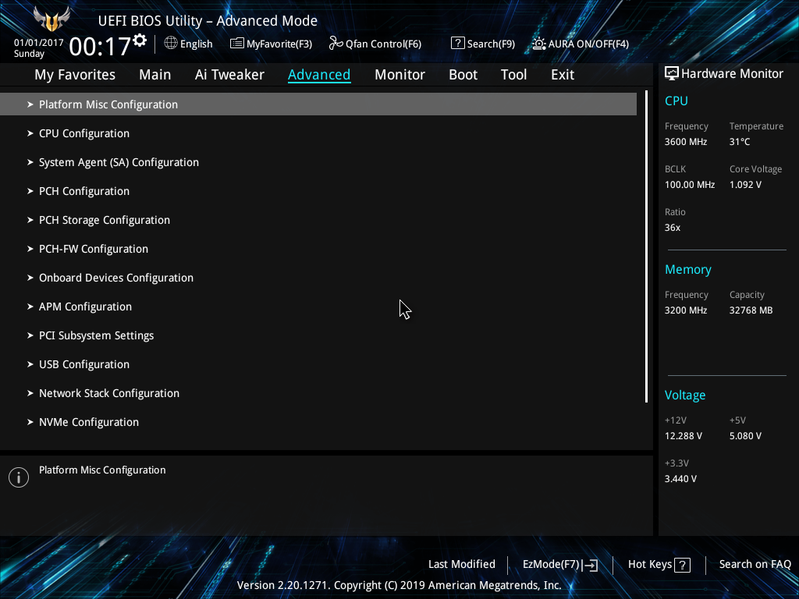799x599 pixels.
Task: Toggle AURA ON/OFF light icon
Action: pyautogui.click(x=539, y=43)
